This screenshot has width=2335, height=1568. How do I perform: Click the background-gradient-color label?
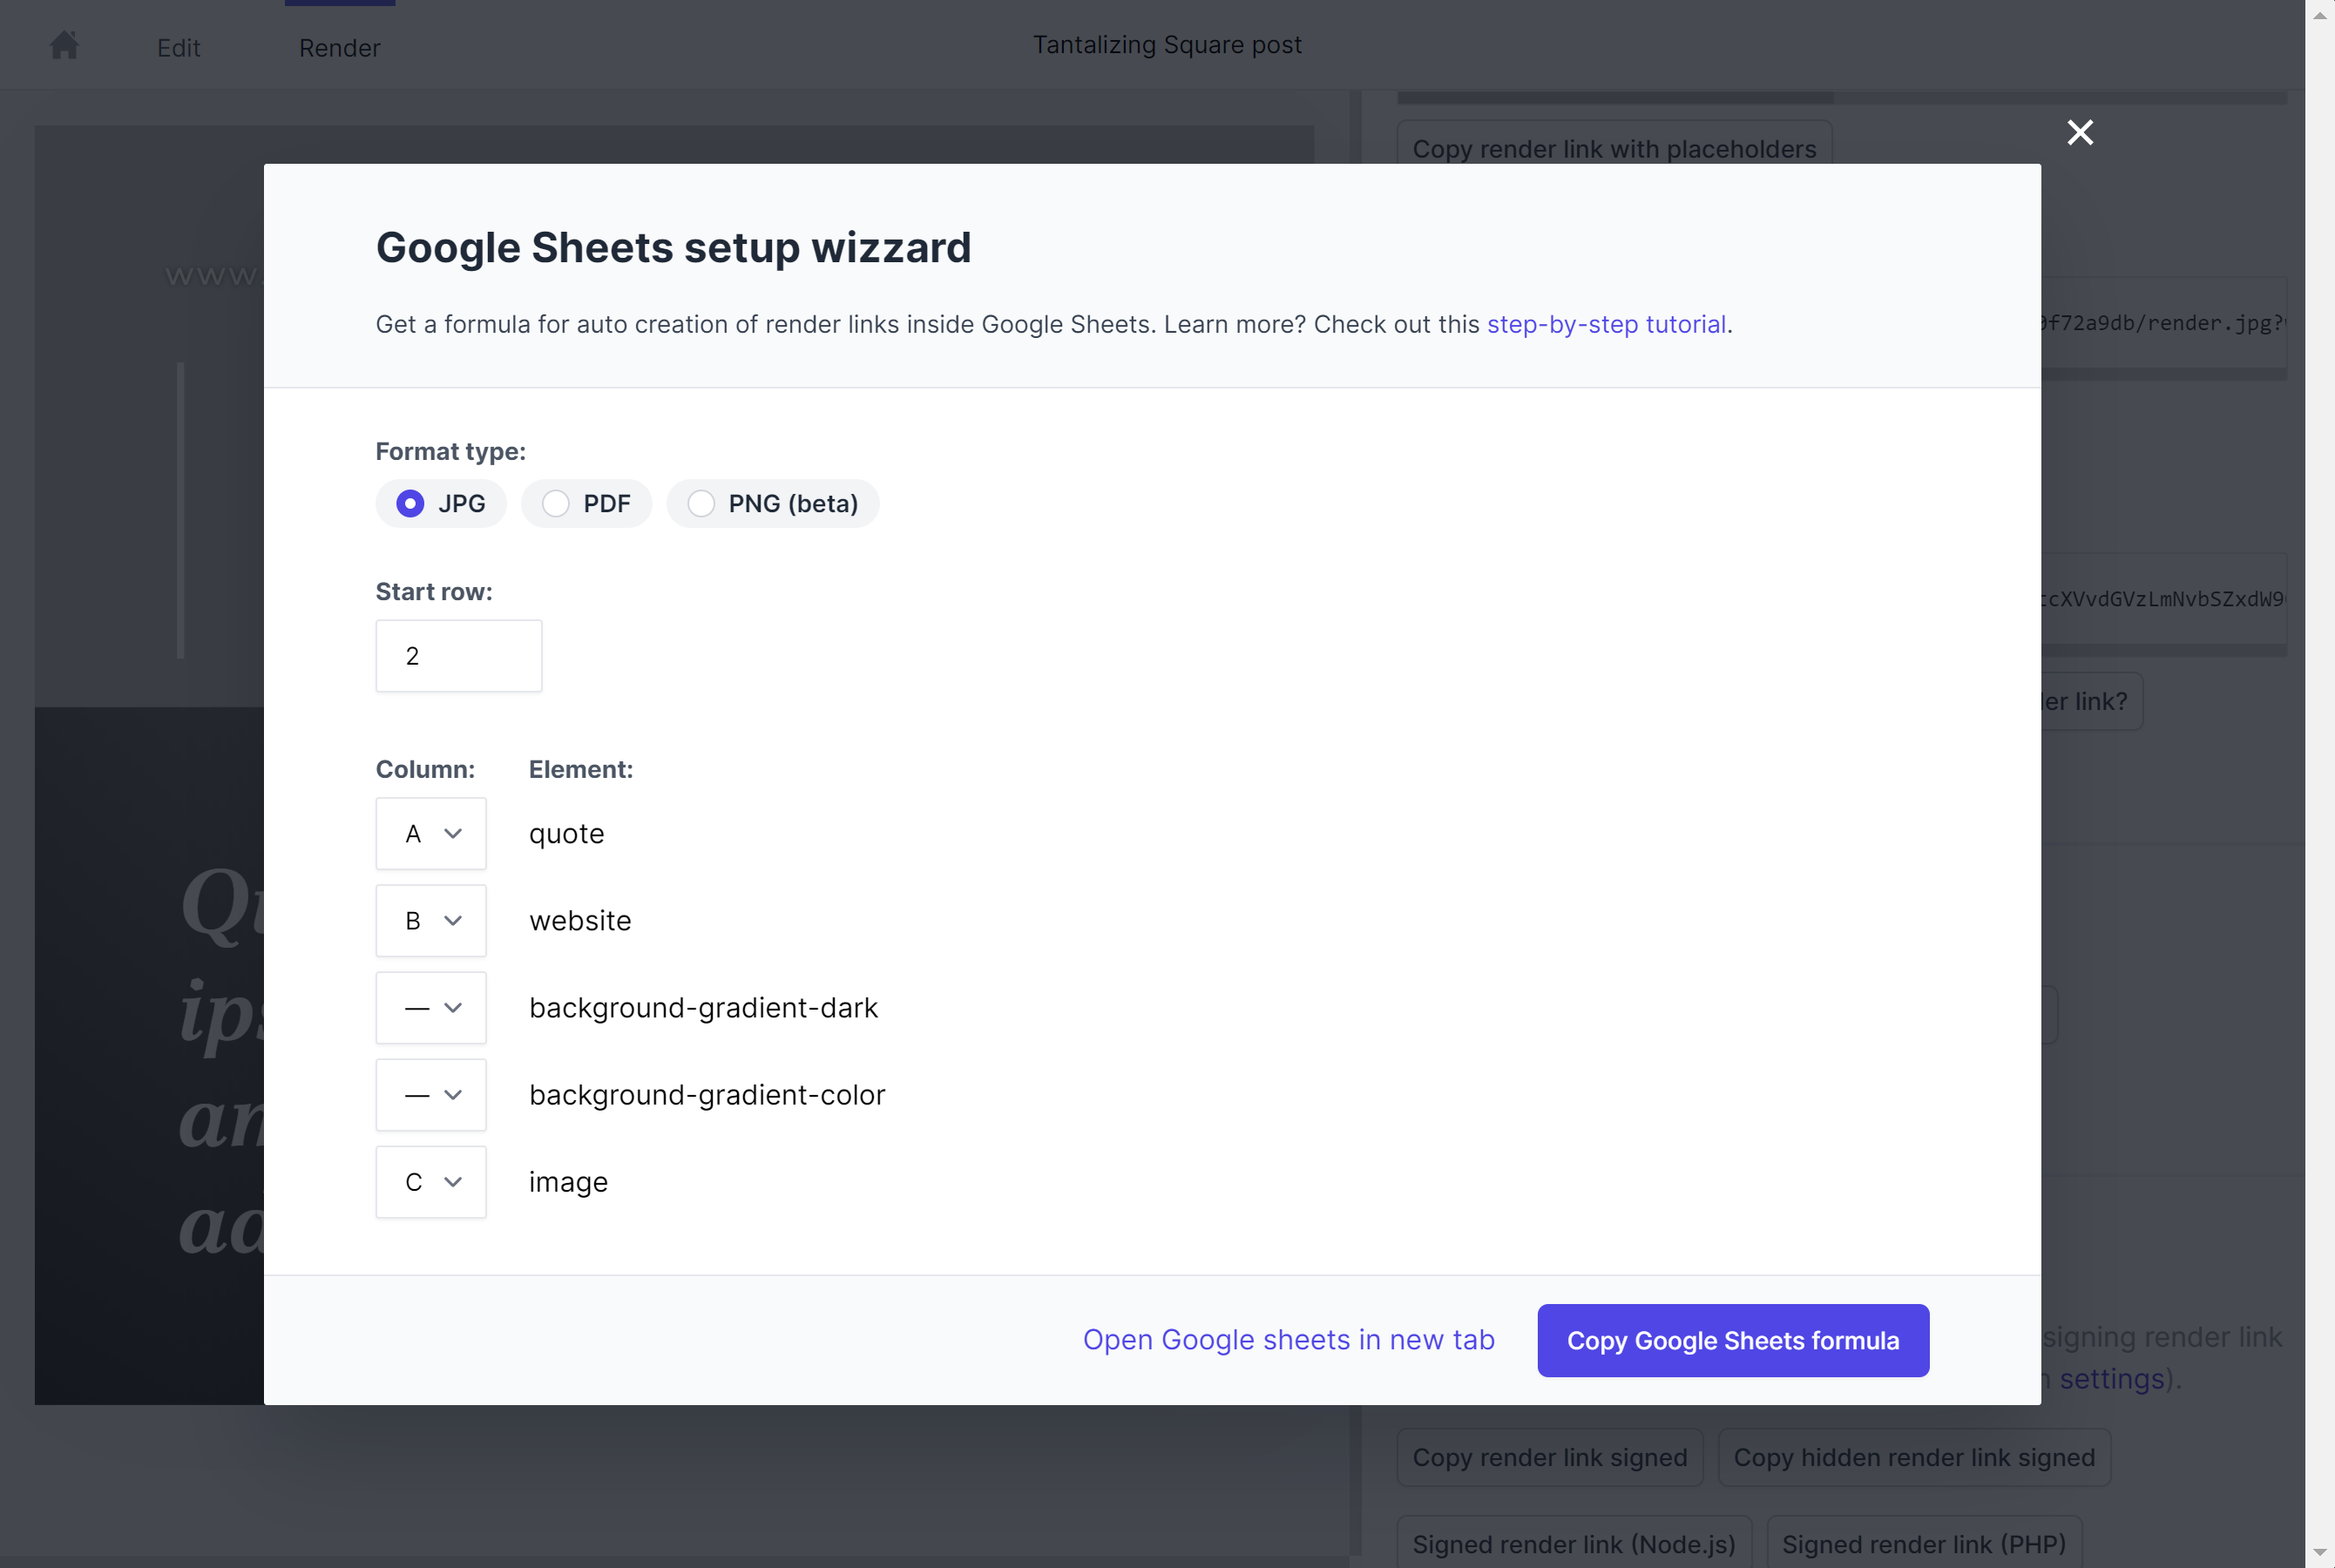click(x=707, y=1094)
